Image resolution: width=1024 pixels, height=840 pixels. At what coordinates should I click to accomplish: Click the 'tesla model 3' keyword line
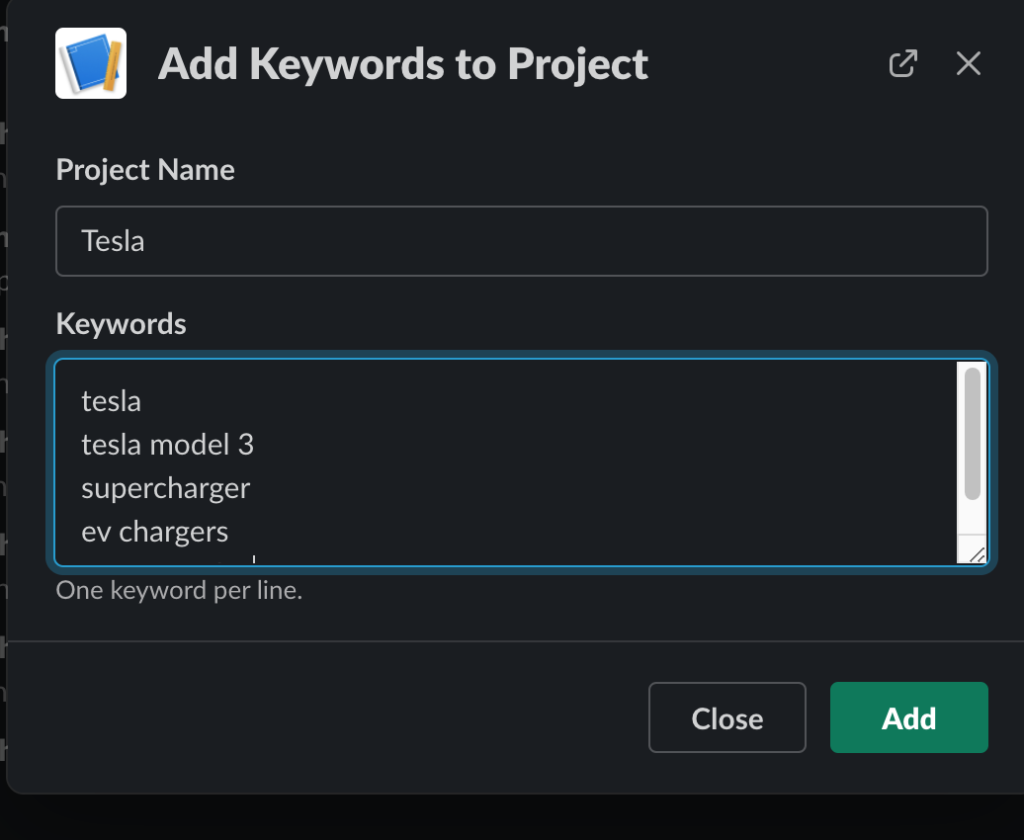pyautogui.click(x=168, y=445)
